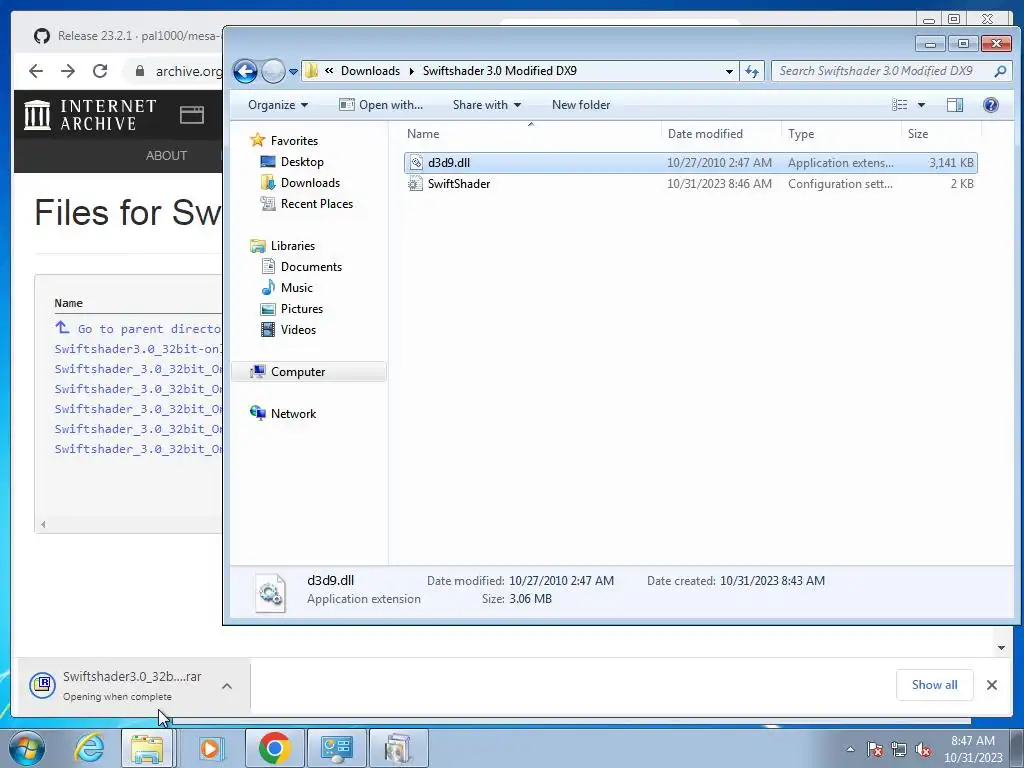Open Windows Media Player from taskbar
1024x768 pixels.
click(210, 748)
